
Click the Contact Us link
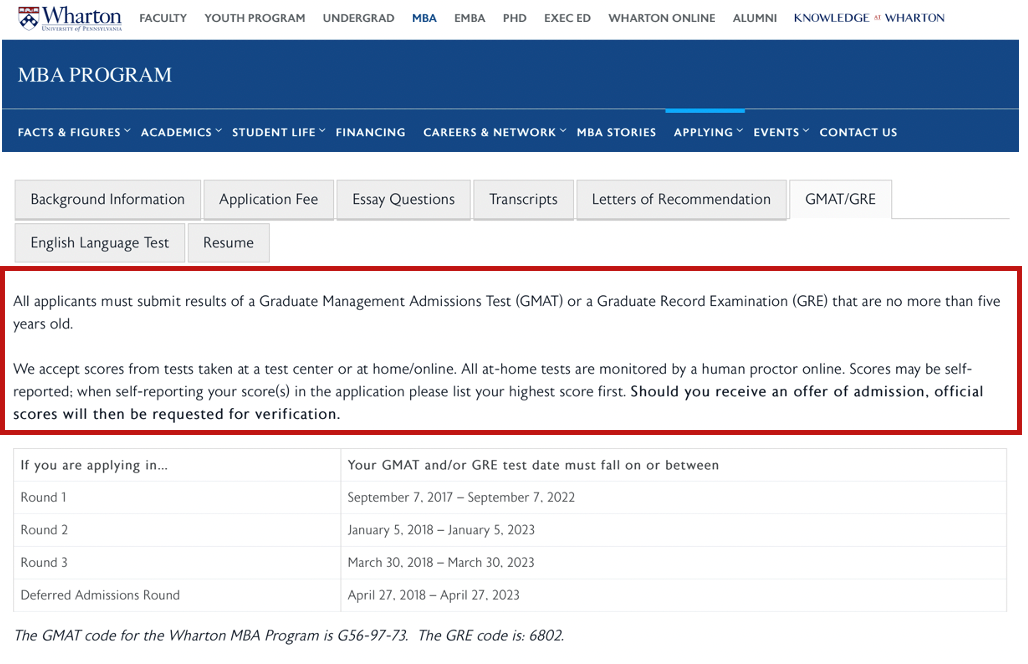click(858, 132)
